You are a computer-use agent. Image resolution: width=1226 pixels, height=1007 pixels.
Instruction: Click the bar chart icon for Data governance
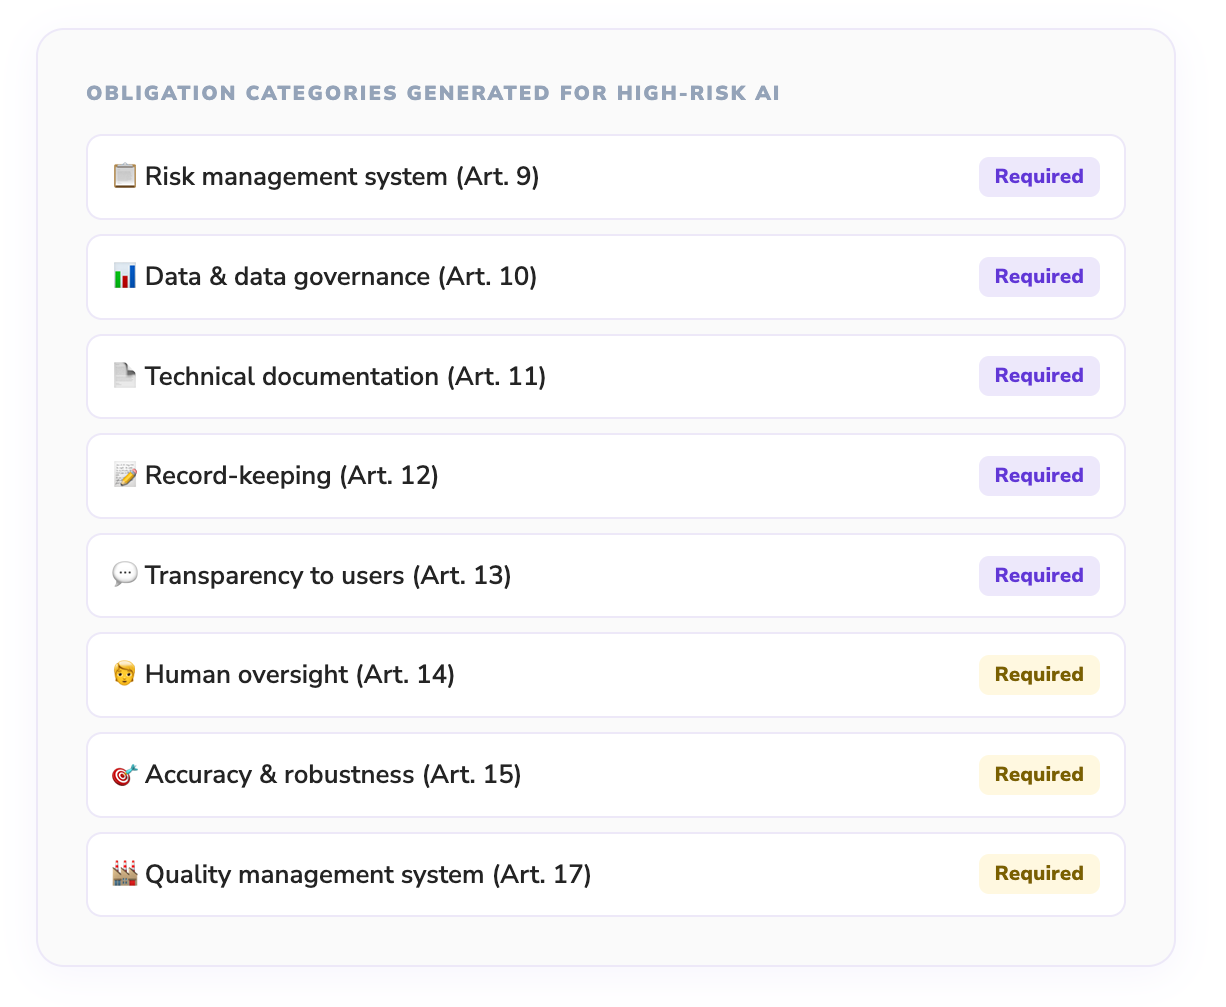tap(124, 277)
